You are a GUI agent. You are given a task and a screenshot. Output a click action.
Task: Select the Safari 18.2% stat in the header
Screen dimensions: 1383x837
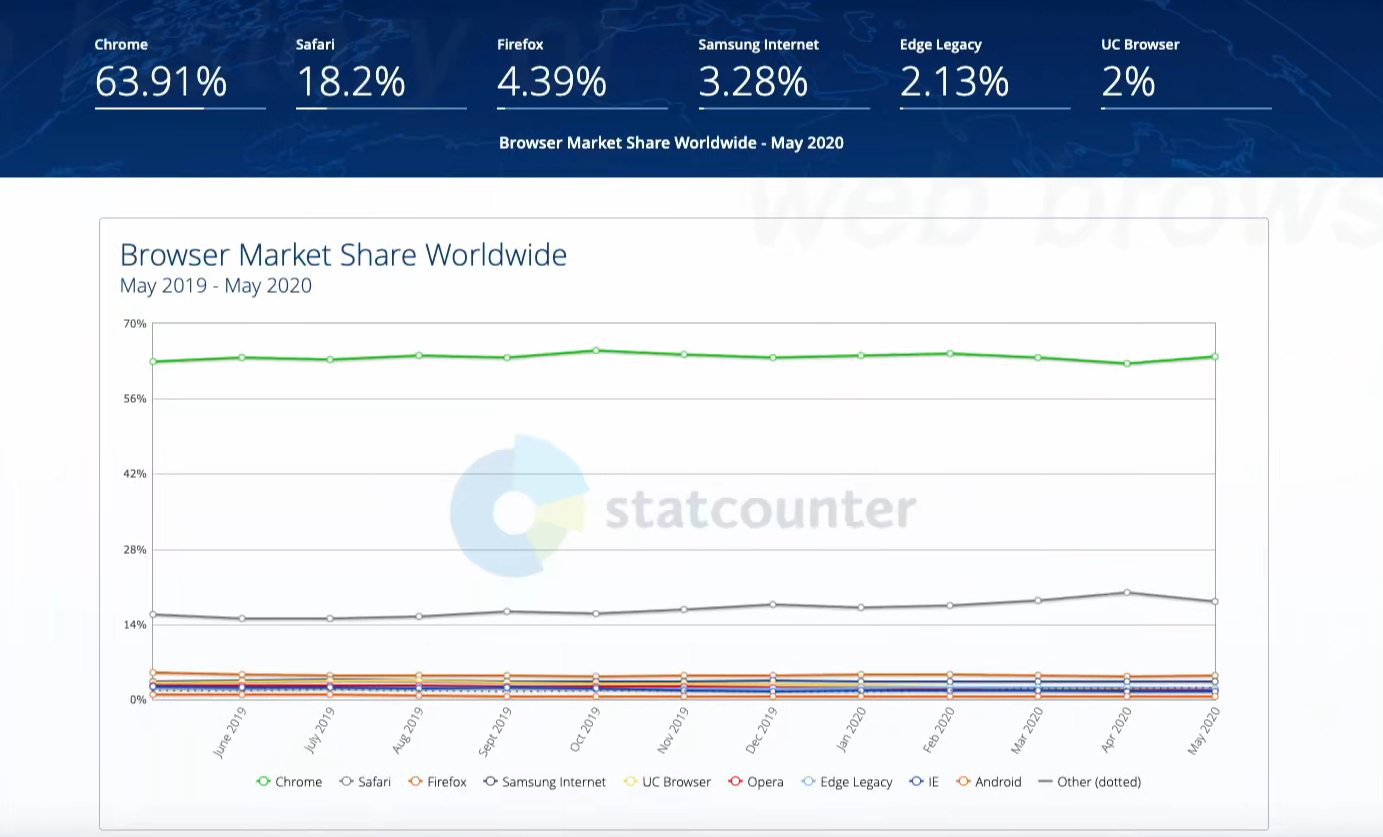[x=381, y=73]
